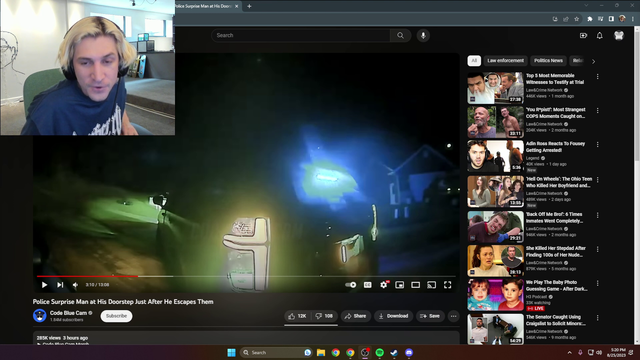This screenshot has width=640, height=360.
Task: Open File Explorer from the taskbar
Action: click(x=321, y=353)
